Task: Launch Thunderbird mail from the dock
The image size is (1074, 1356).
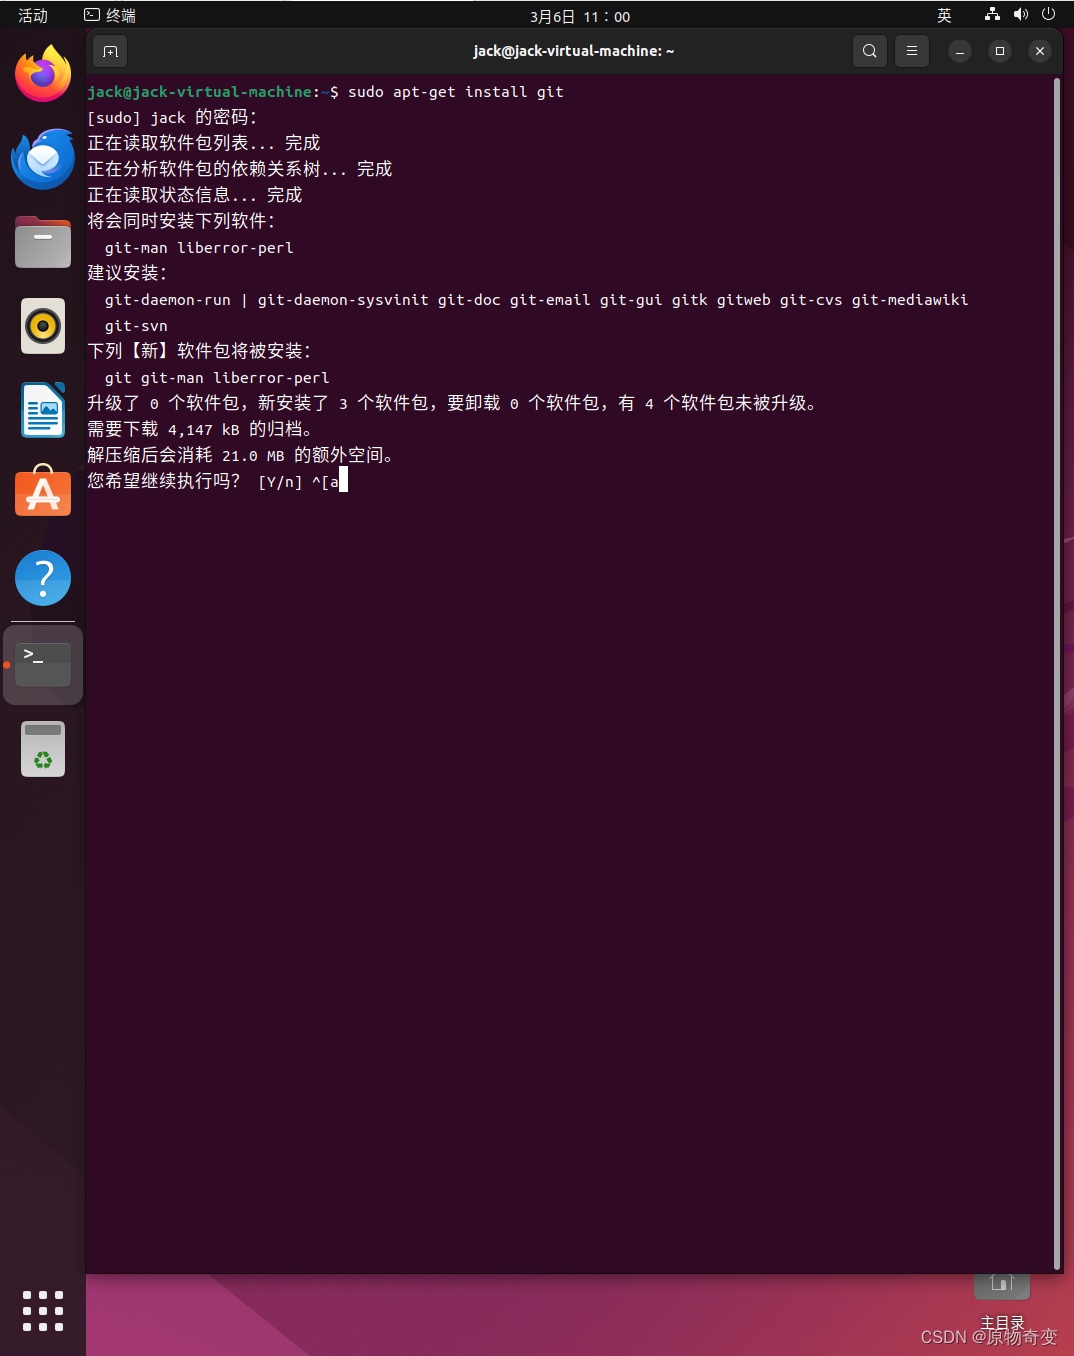Action: [x=43, y=158]
